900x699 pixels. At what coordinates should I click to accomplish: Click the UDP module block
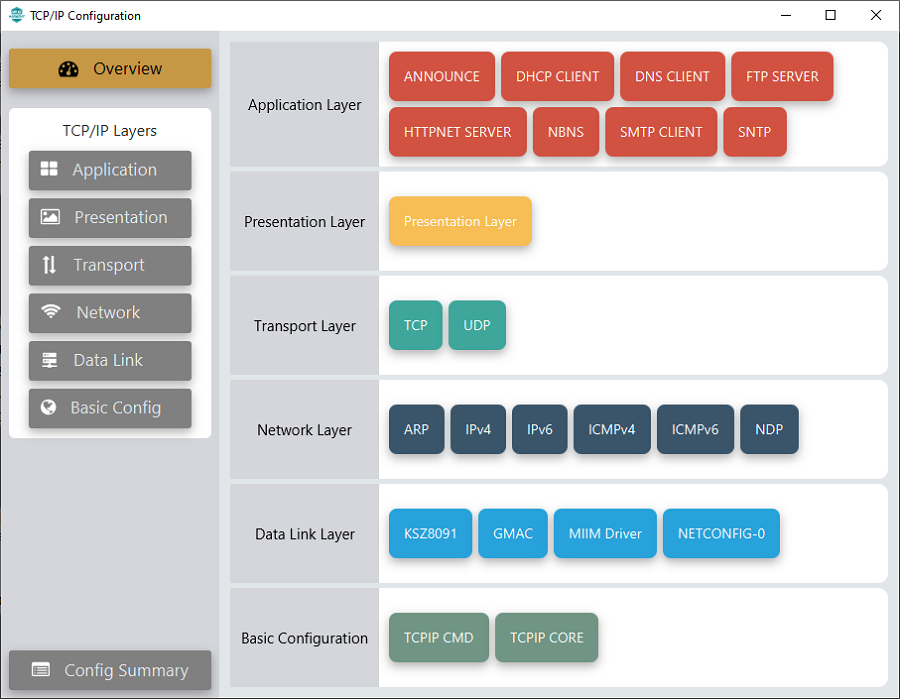click(x=477, y=325)
